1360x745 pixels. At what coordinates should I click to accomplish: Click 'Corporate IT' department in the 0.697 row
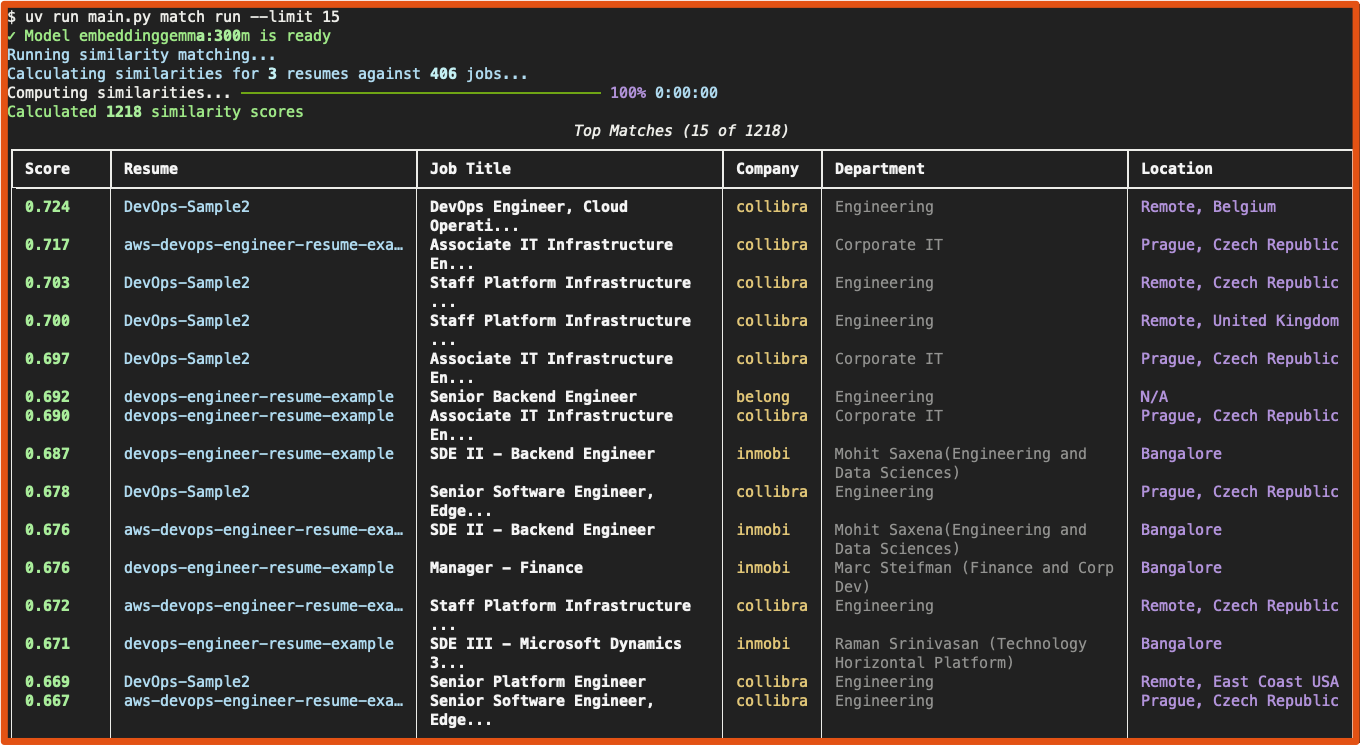point(888,359)
